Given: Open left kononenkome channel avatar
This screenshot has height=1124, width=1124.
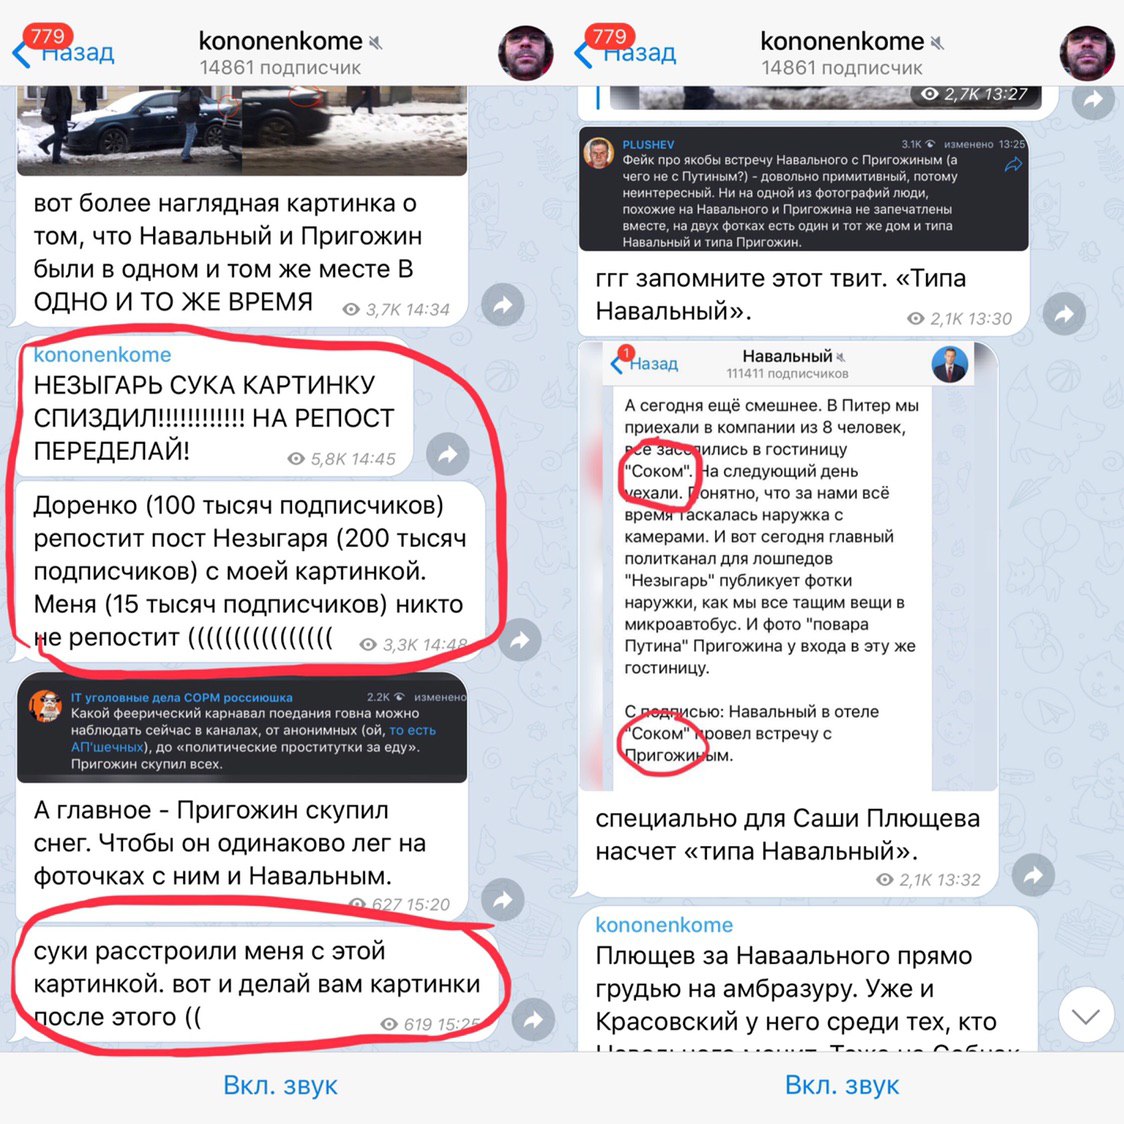Looking at the screenshot, I should tap(525, 52).
